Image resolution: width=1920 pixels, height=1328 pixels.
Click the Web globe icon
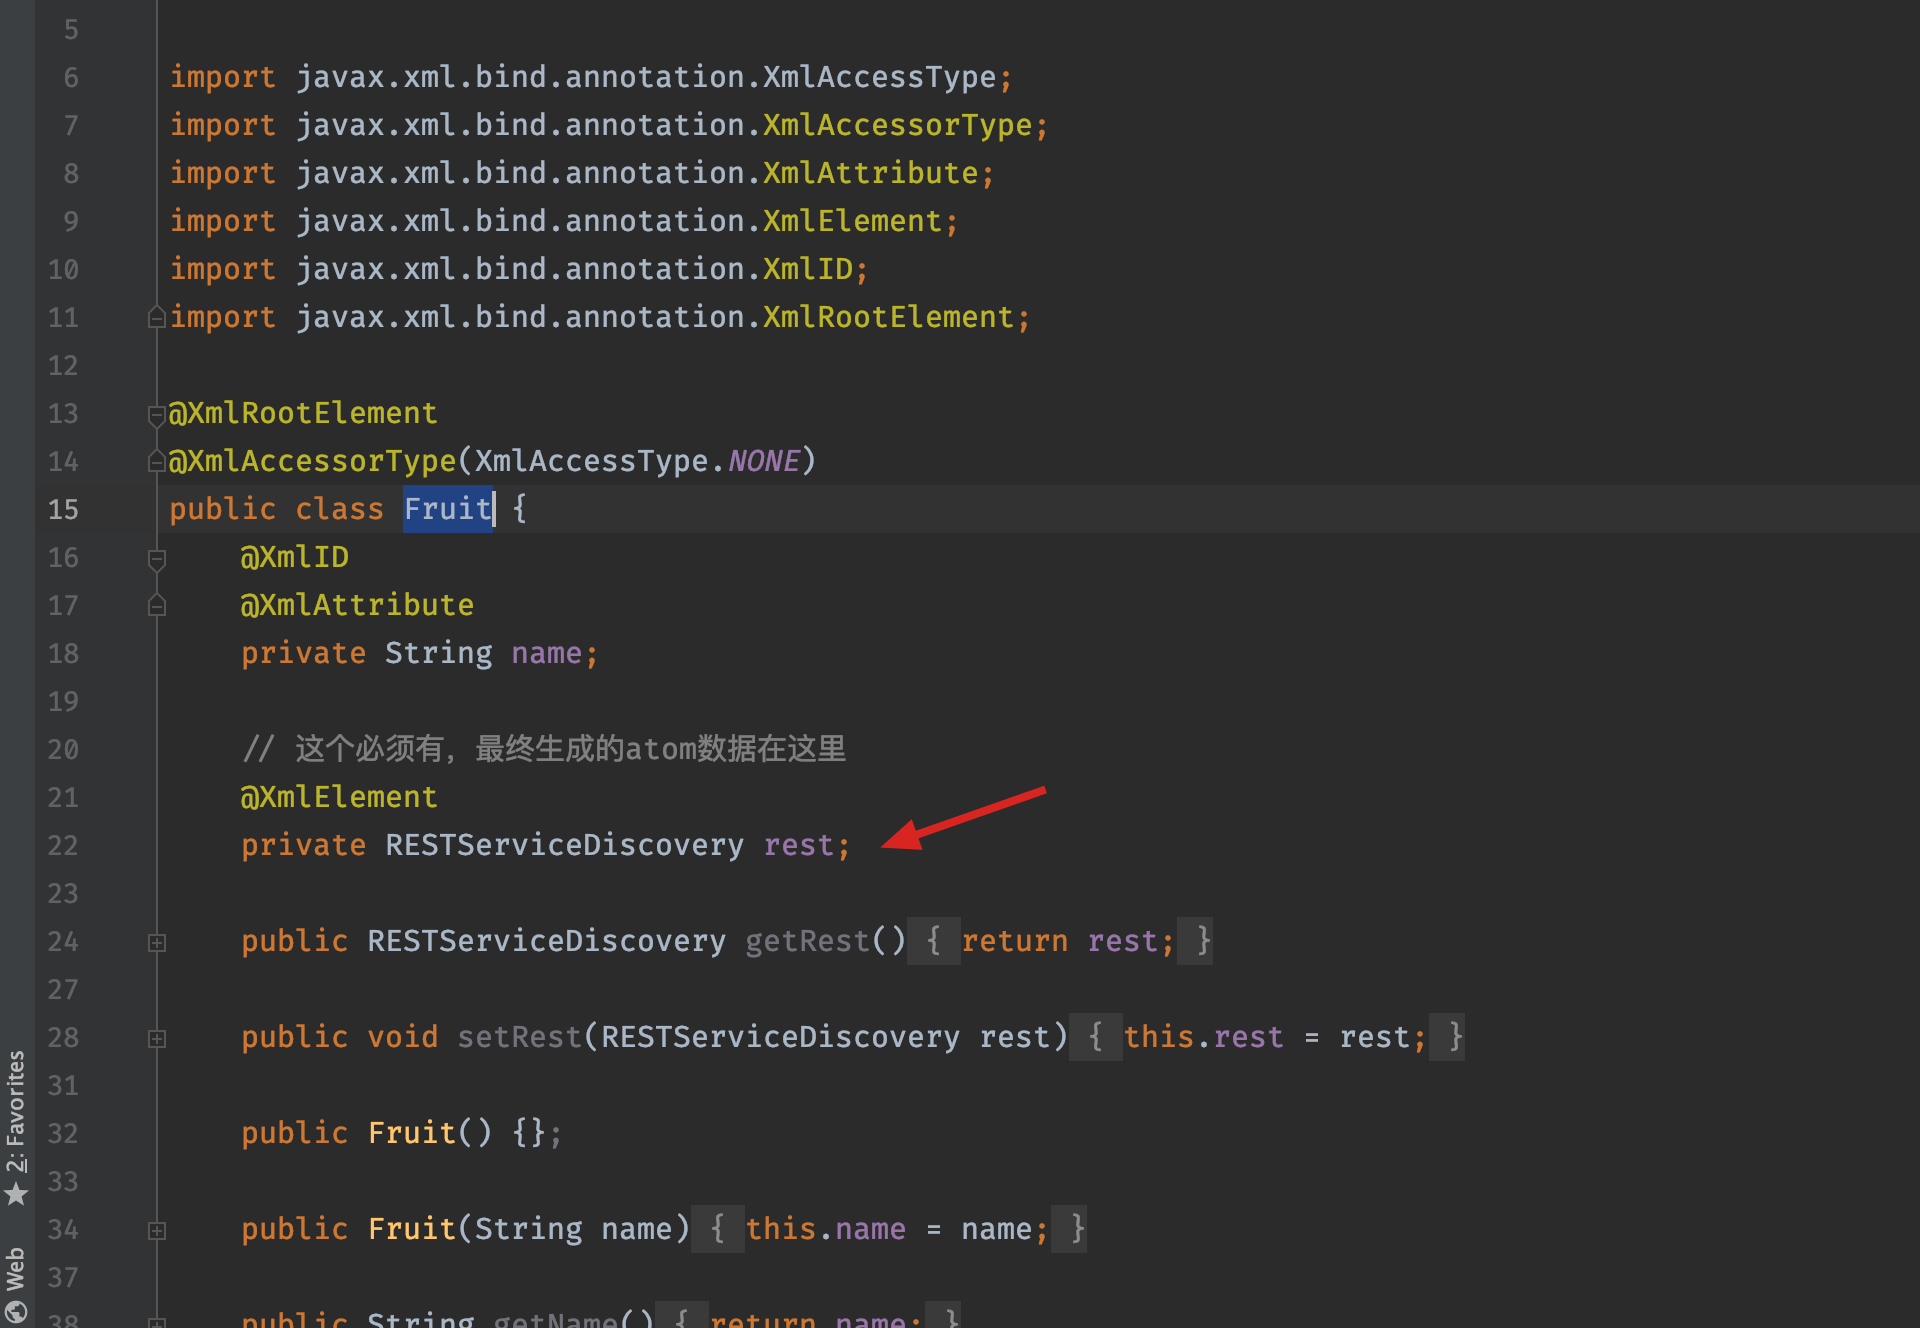[16, 1312]
